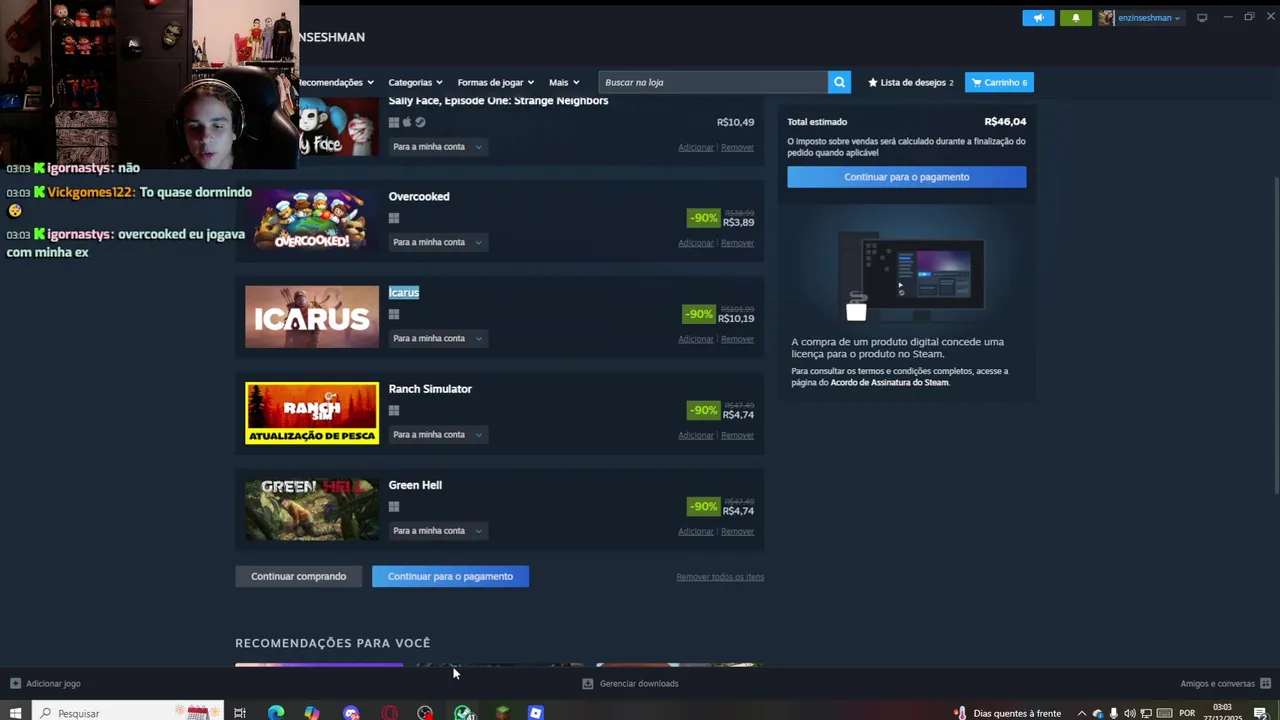The height and width of the screenshot is (720, 1280).
Task: Click Remover todos os itens link
Action: pyautogui.click(x=720, y=577)
